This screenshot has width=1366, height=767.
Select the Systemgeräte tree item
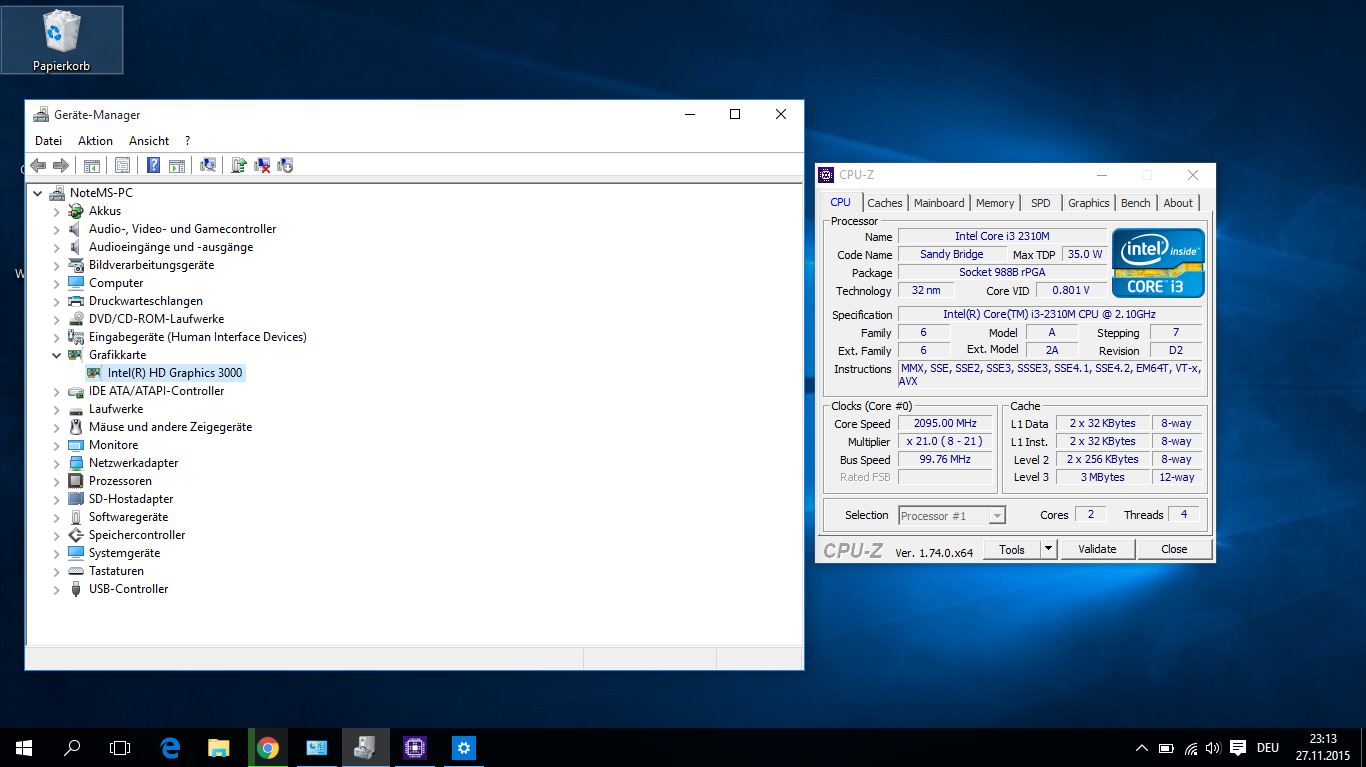124,553
